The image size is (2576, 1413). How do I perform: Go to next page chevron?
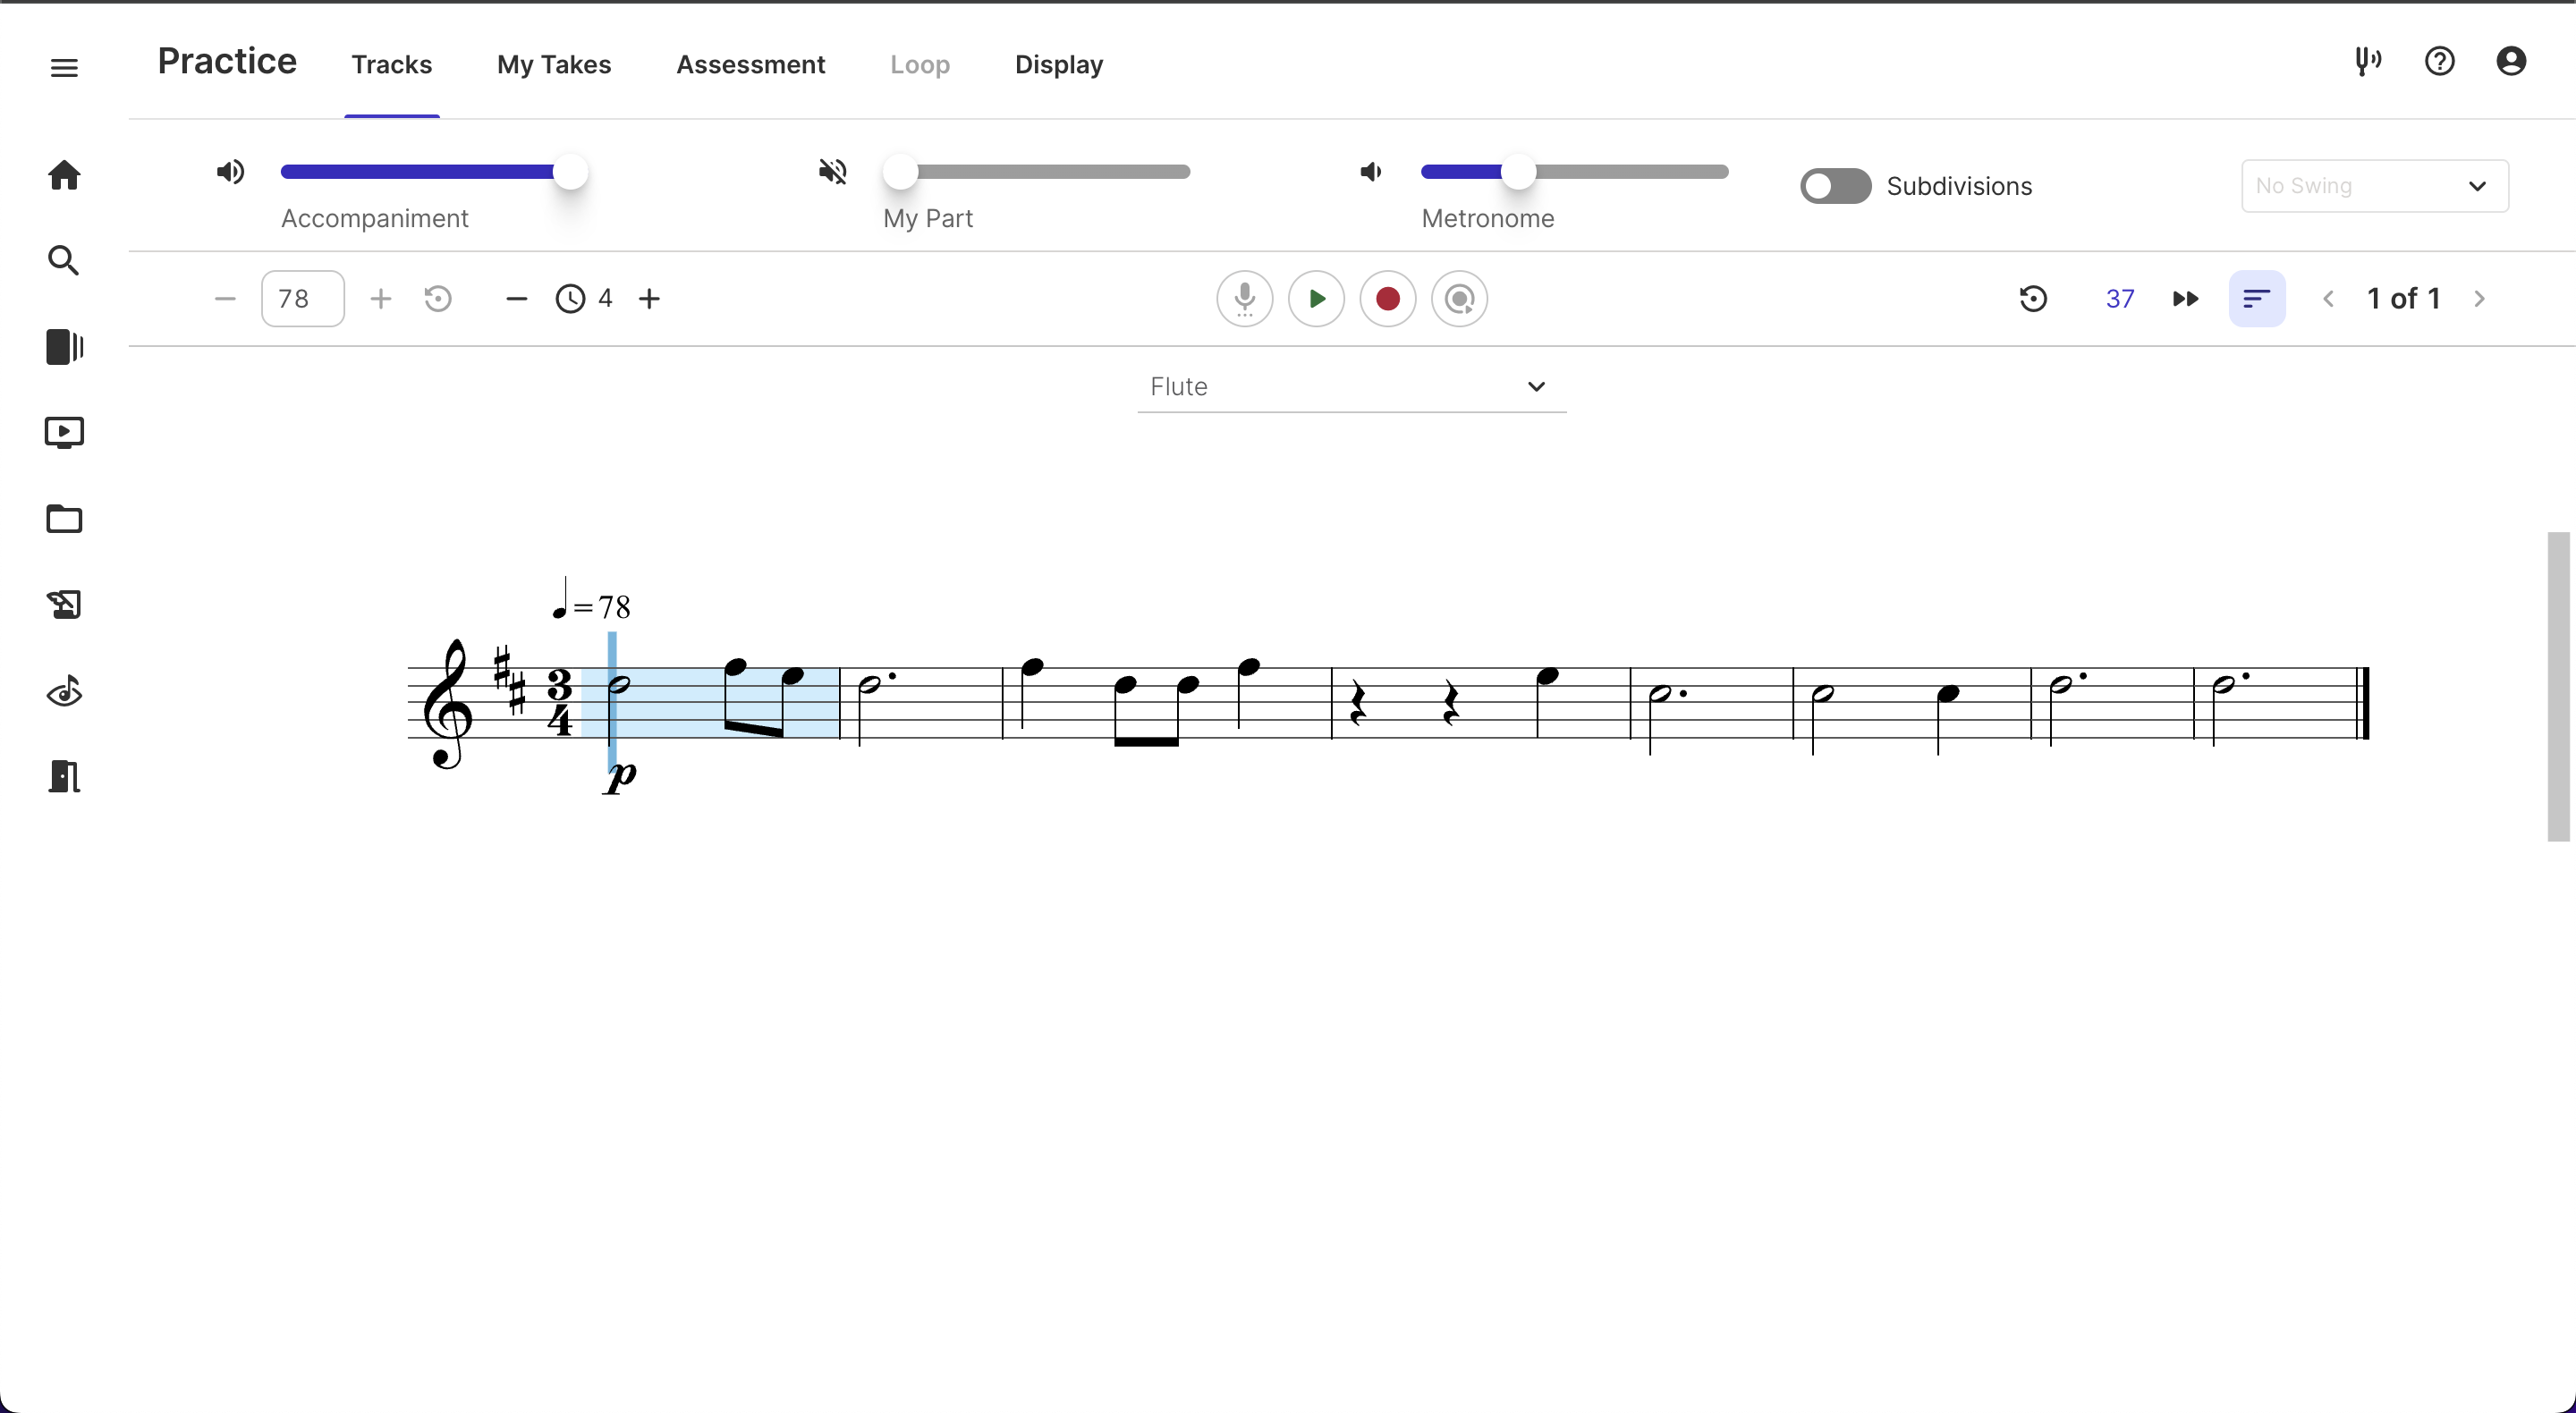tap(2479, 299)
